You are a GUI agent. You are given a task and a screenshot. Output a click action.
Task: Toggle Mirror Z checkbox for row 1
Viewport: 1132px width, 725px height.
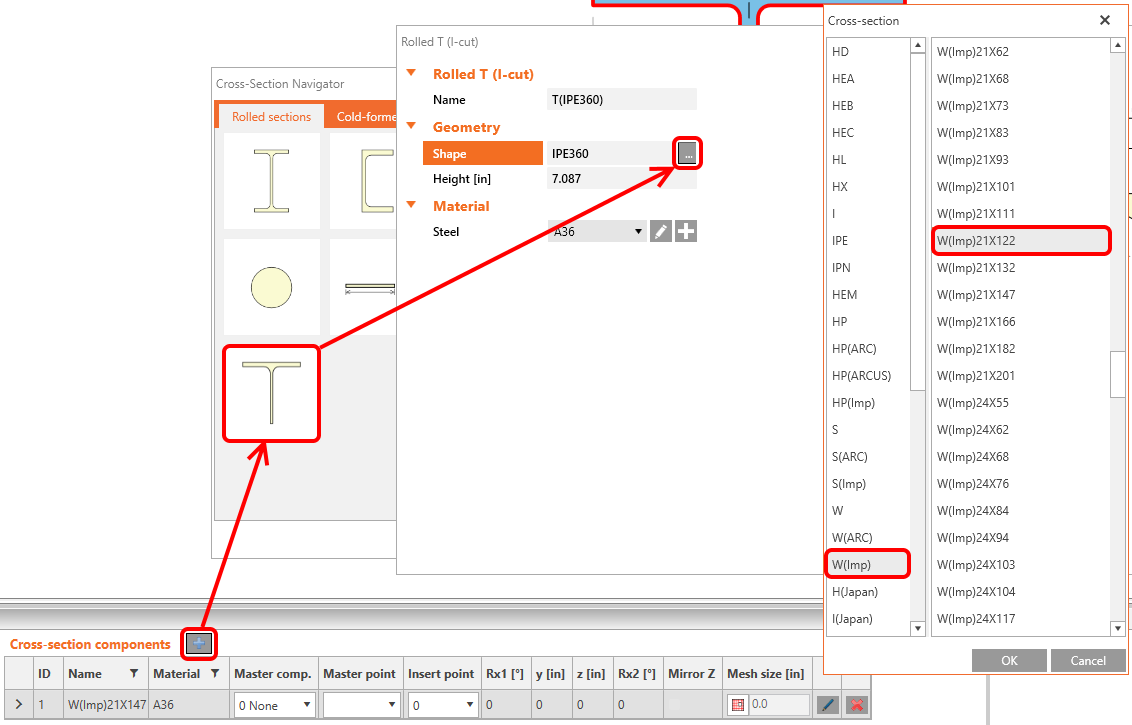674,704
